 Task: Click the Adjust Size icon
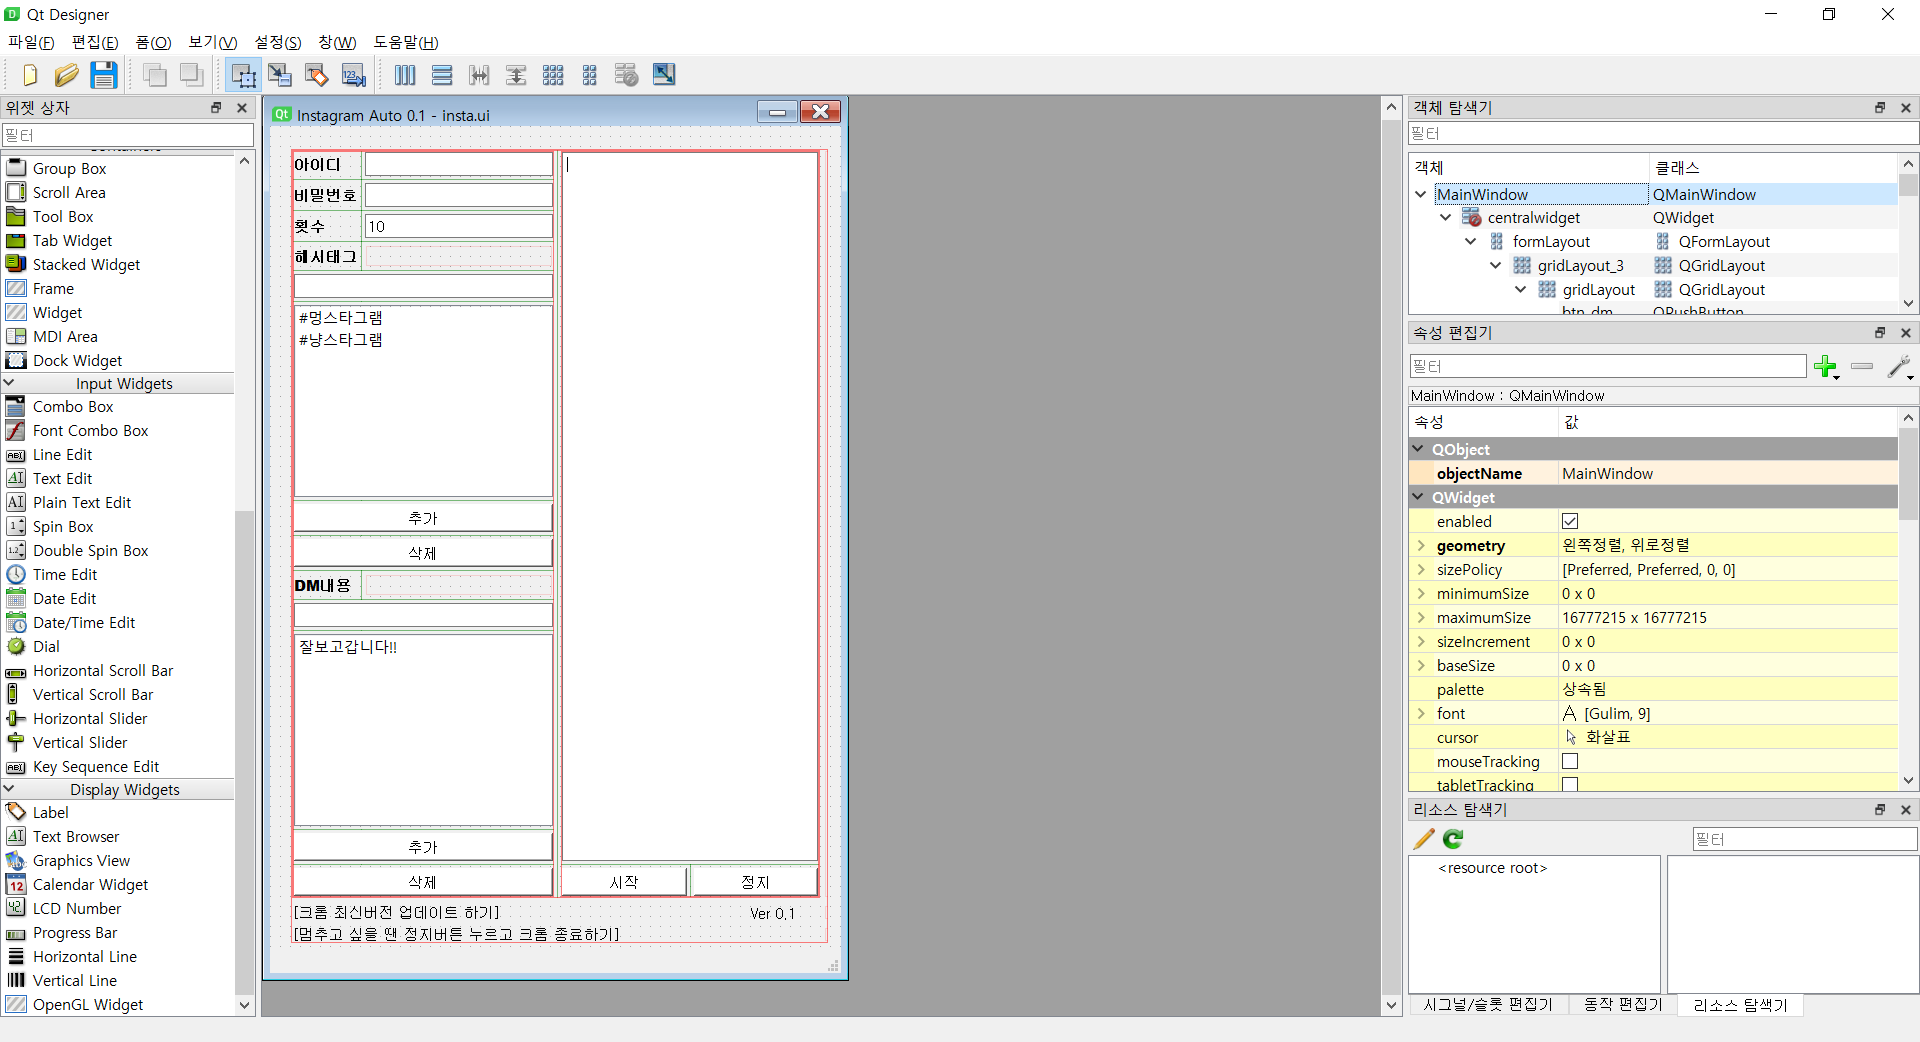[x=664, y=75]
